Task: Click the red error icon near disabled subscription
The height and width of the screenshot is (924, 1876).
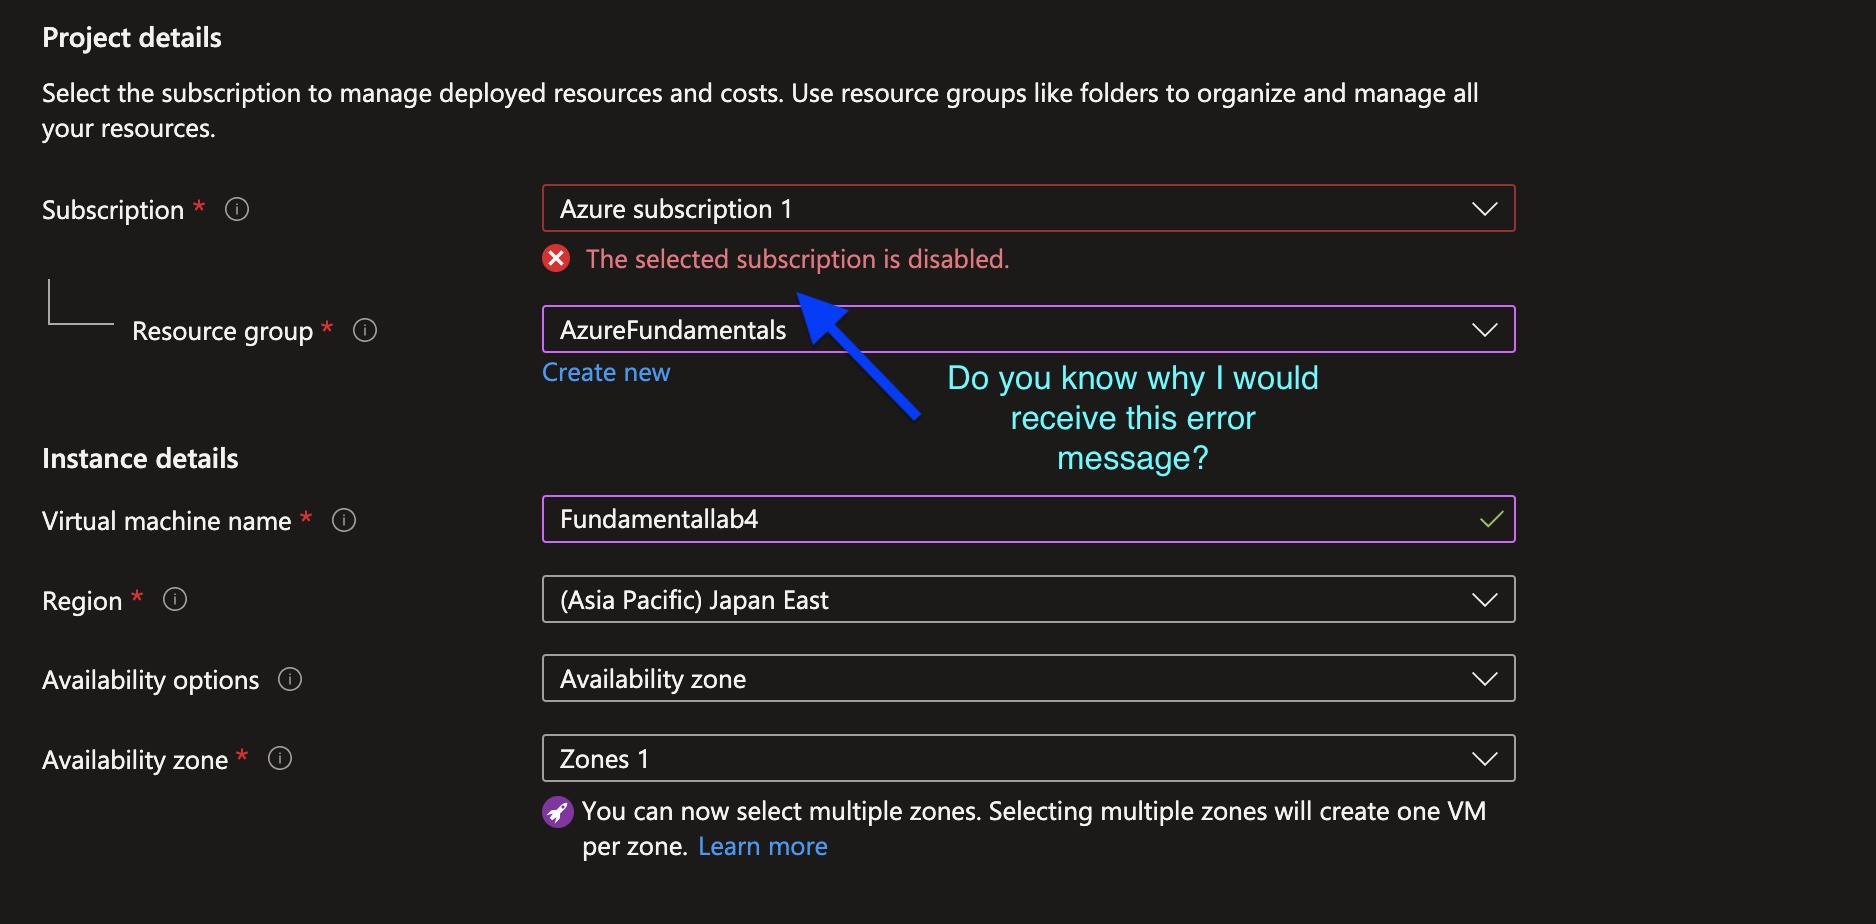Action: point(556,258)
